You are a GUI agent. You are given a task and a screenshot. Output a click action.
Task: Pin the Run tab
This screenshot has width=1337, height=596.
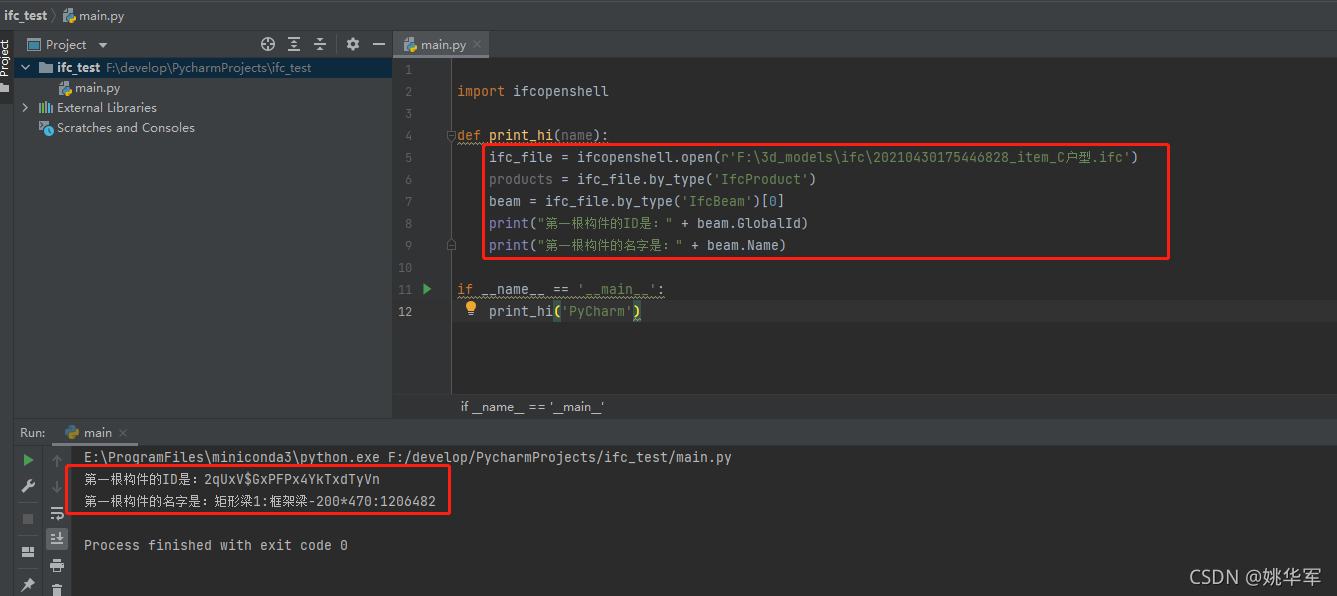28,584
